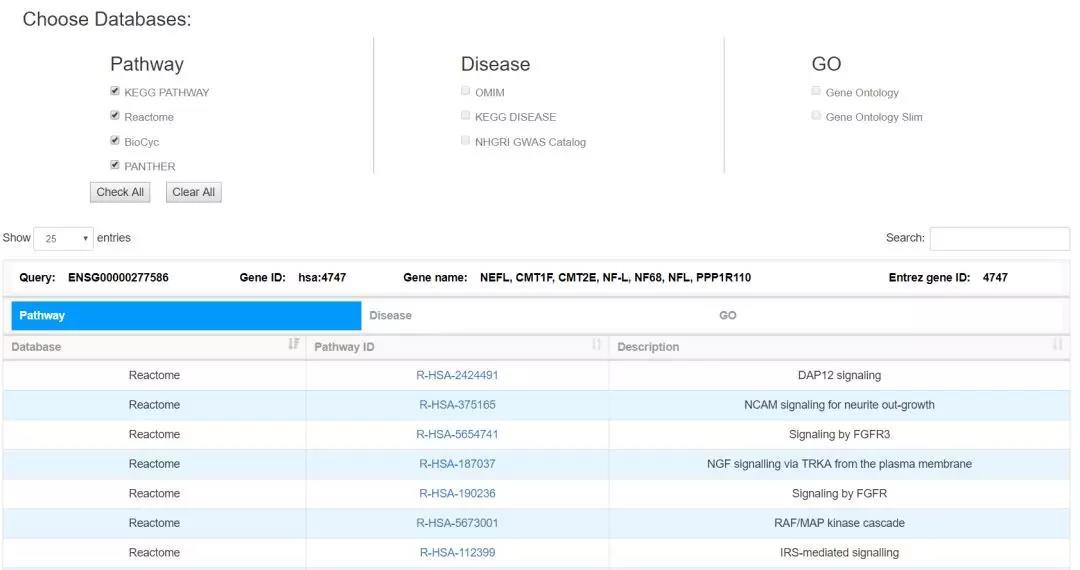Check the NHGRI GWAS Catalog box
1080x570 pixels.
coord(466,140)
